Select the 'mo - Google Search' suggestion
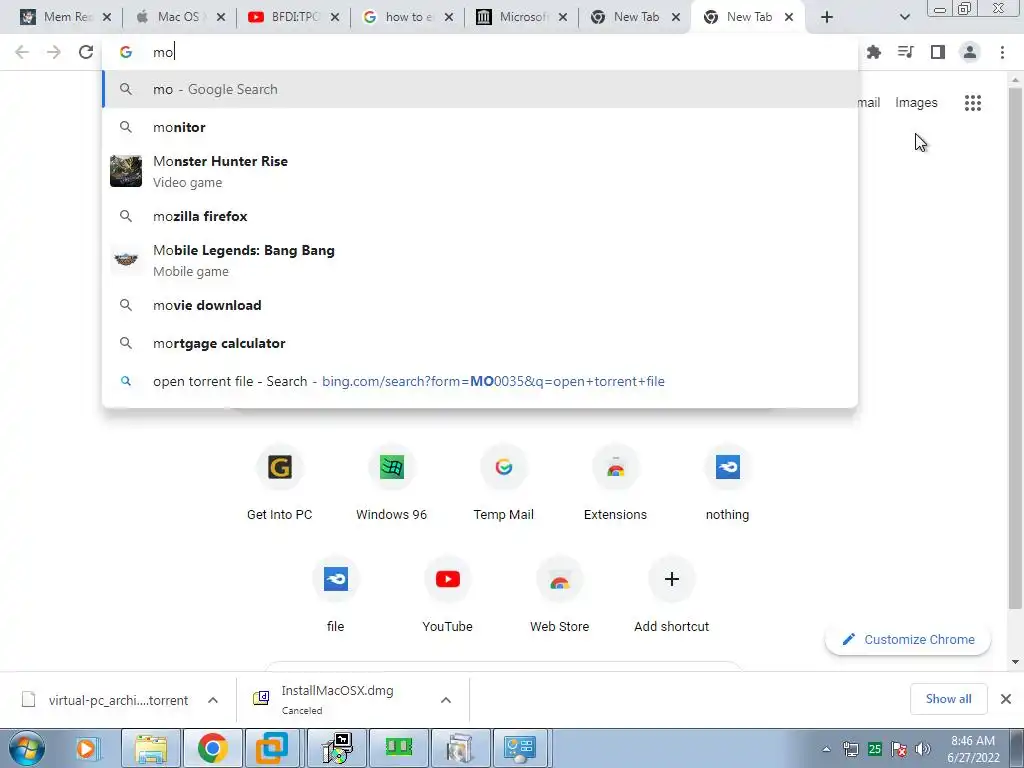 click(x=480, y=89)
